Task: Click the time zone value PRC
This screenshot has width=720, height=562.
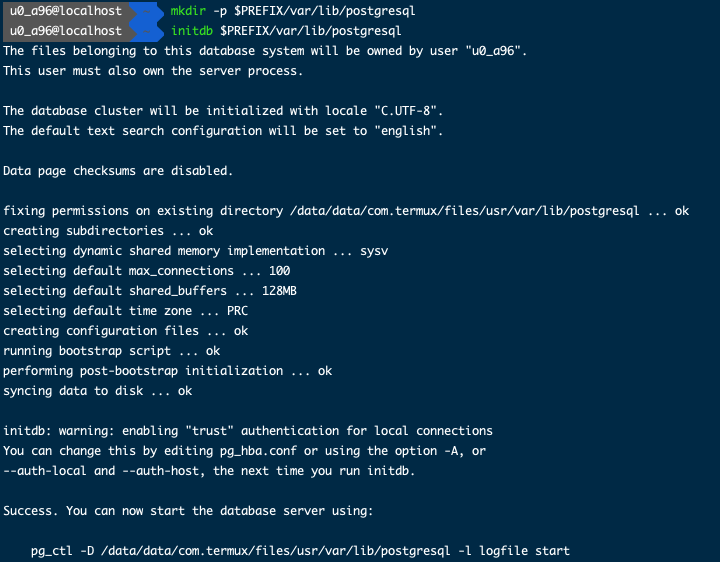Action: pos(237,311)
